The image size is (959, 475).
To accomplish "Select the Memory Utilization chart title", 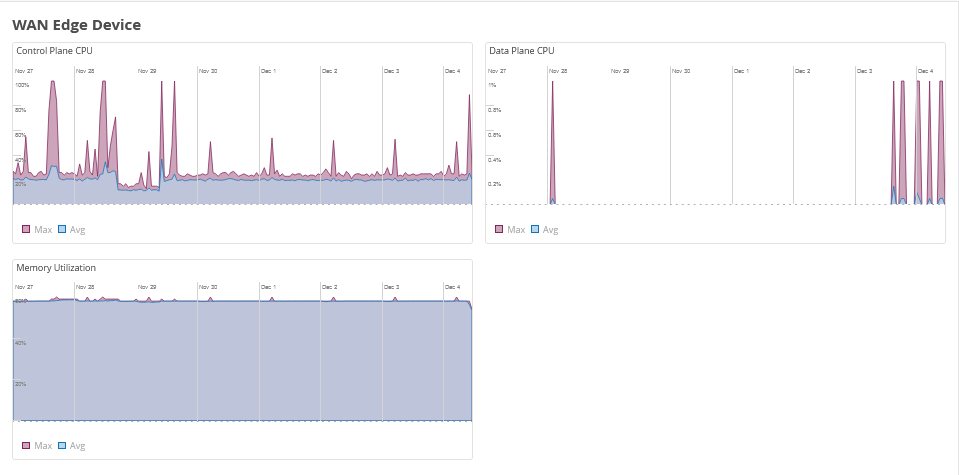I will click(x=56, y=268).
